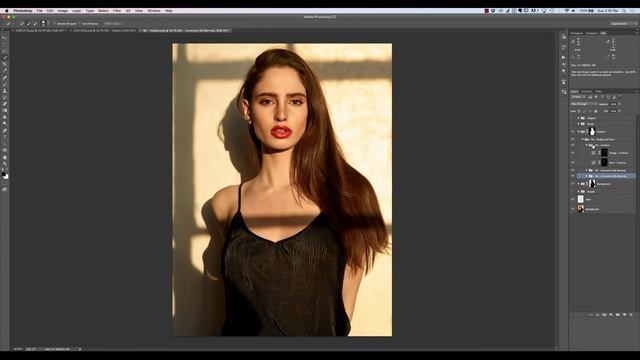Screen dimensions: 640x360
Task: Hide the Dodge and Burn group
Action: [573, 139]
